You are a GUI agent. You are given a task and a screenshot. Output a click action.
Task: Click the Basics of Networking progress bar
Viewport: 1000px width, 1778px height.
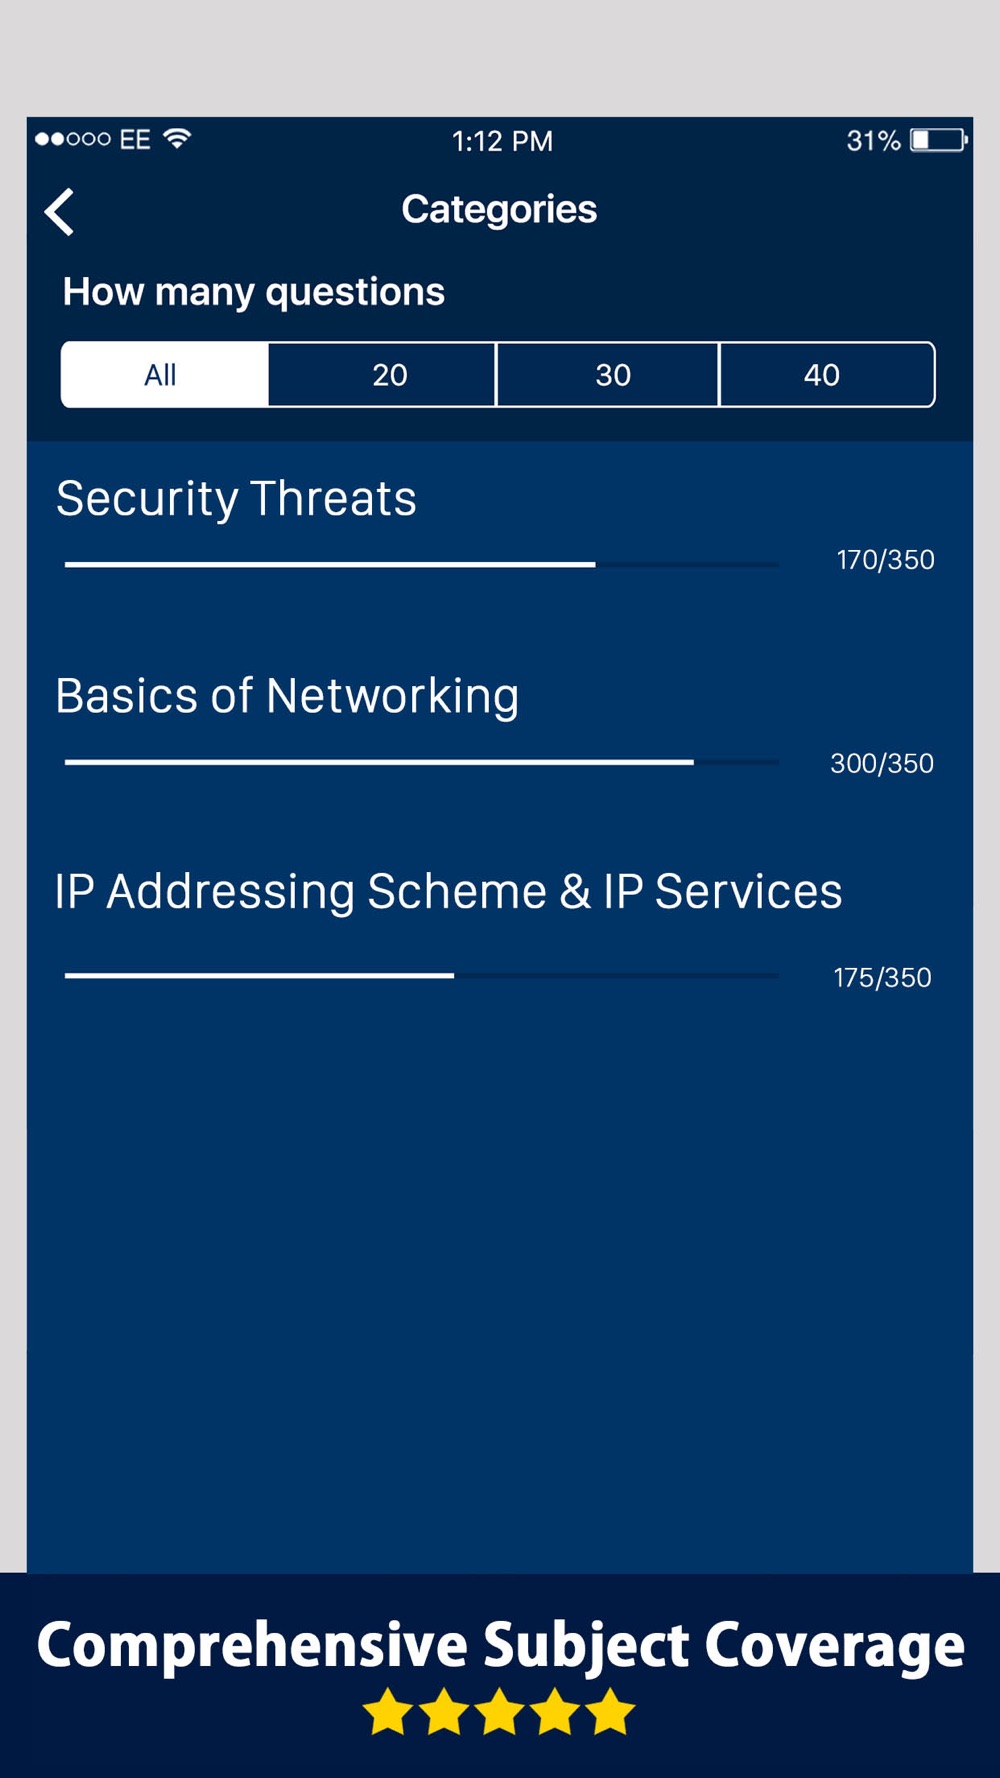coord(422,762)
